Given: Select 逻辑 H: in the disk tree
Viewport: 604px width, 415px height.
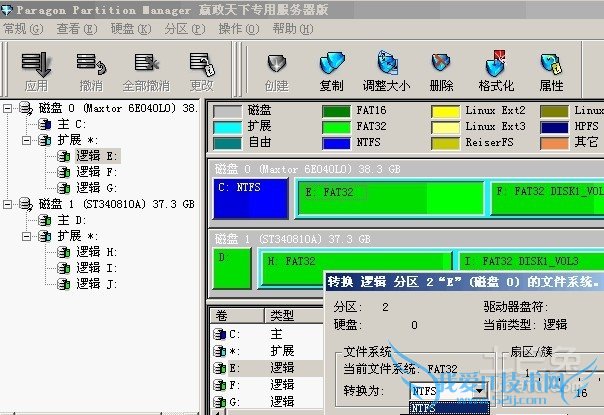Looking at the screenshot, I should pos(96,252).
